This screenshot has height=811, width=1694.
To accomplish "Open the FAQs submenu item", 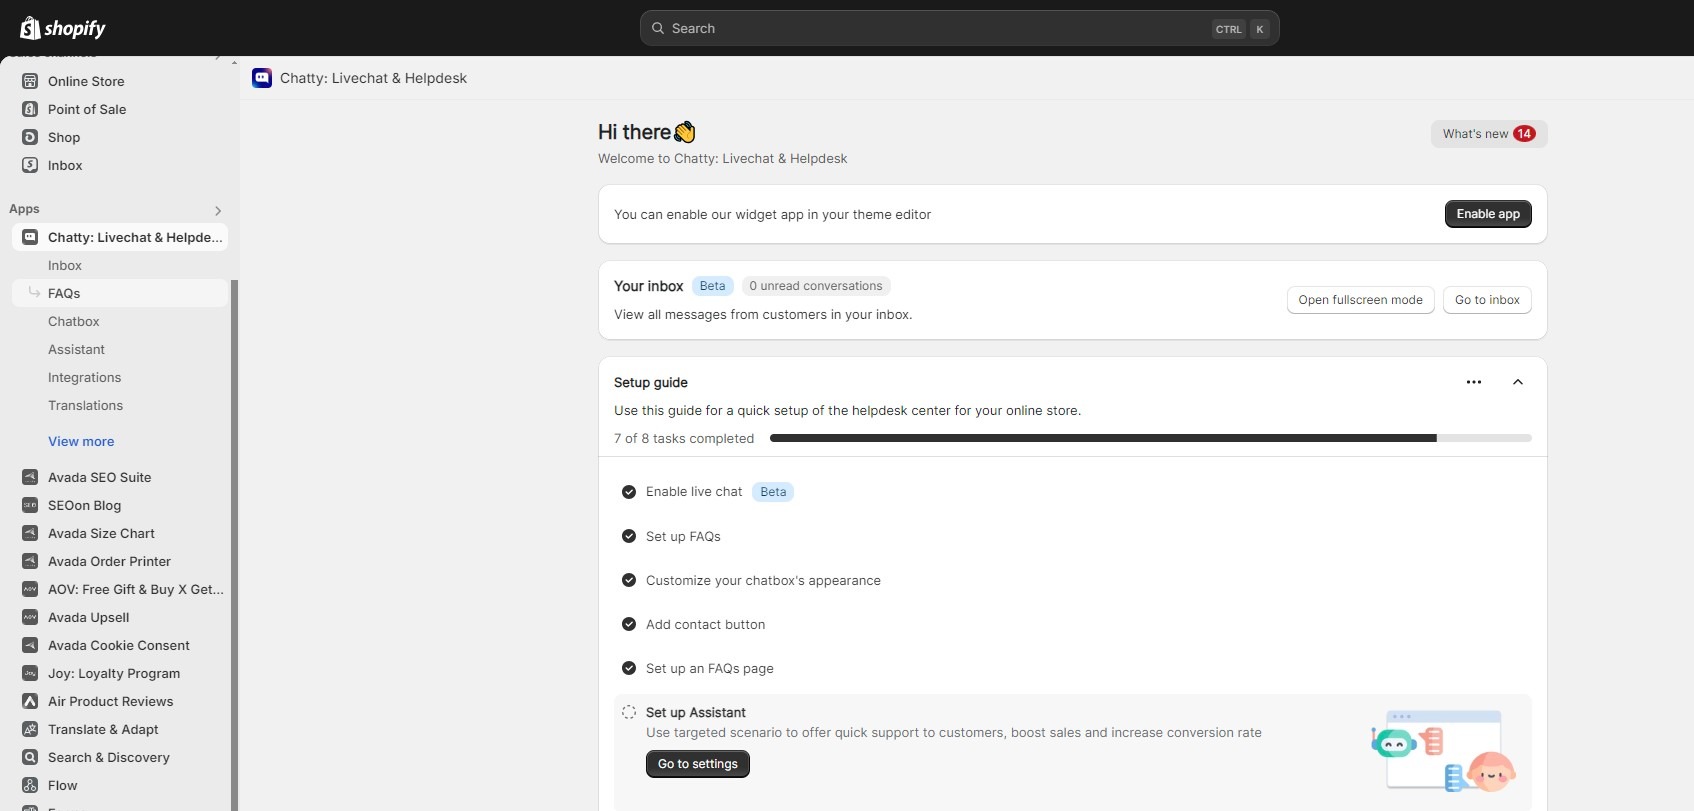I will [64, 293].
